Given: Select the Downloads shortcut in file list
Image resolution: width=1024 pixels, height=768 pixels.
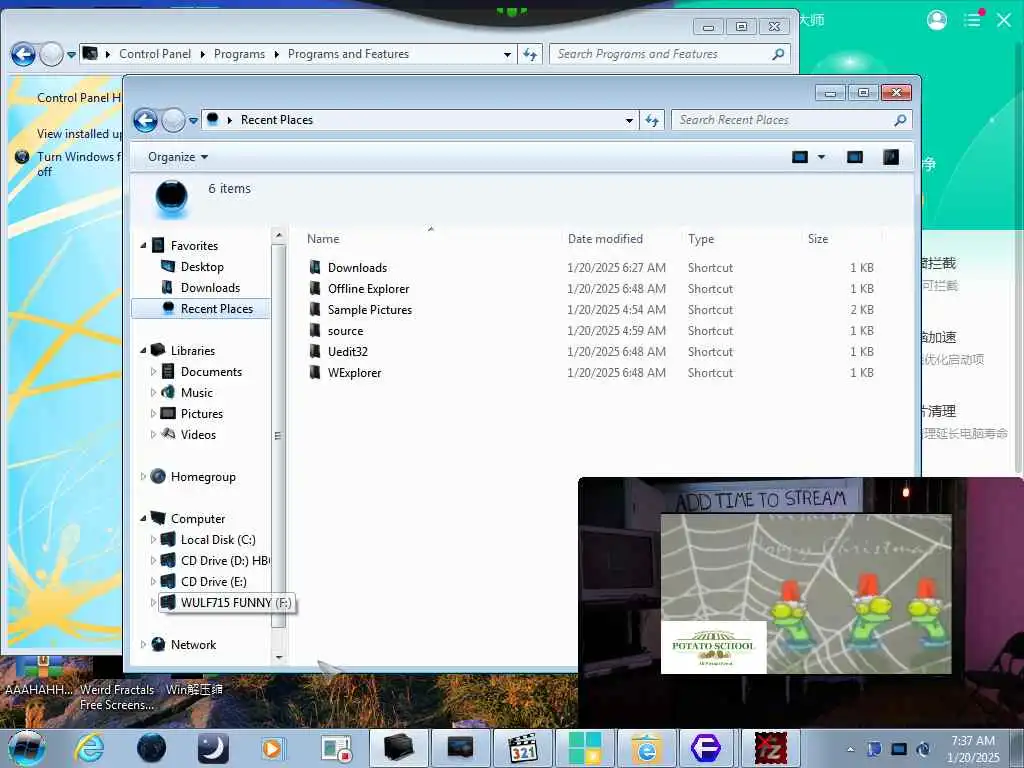Looking at the screenshot, I should [x=357, y=268].
